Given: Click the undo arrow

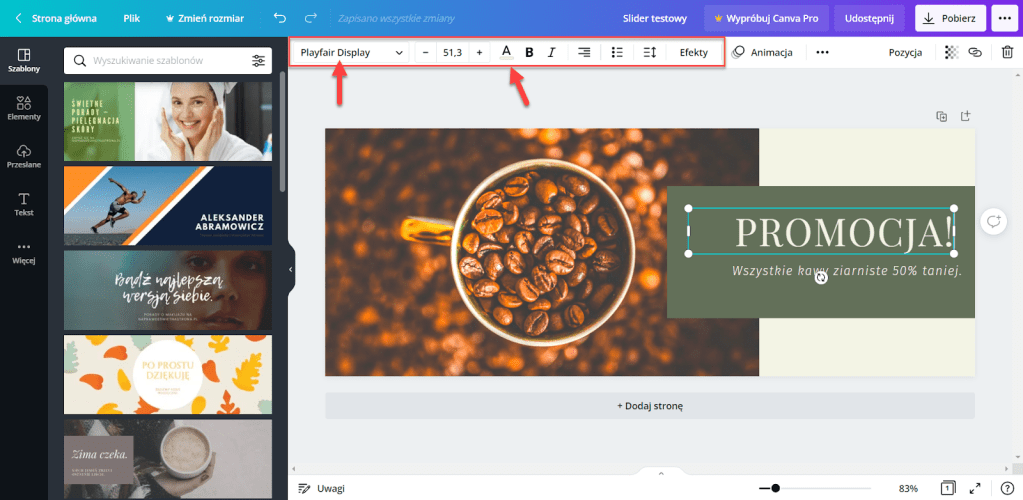Looking at the screenshot, I should (x=279, y=18).
